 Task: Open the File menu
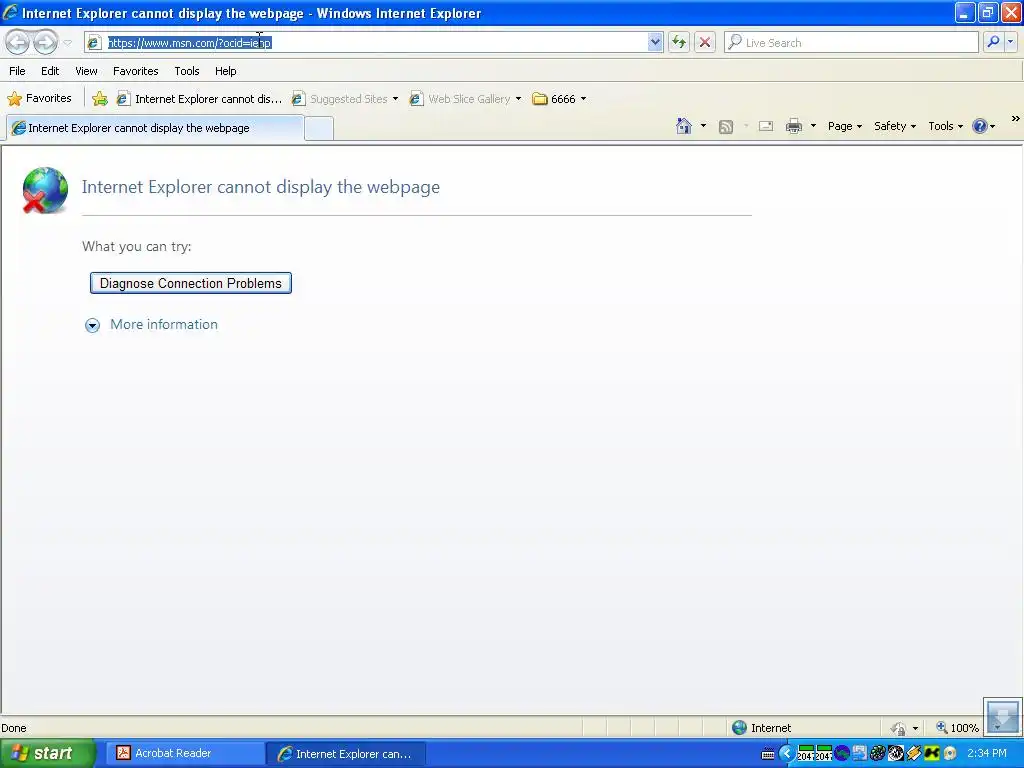pos(18,71)
